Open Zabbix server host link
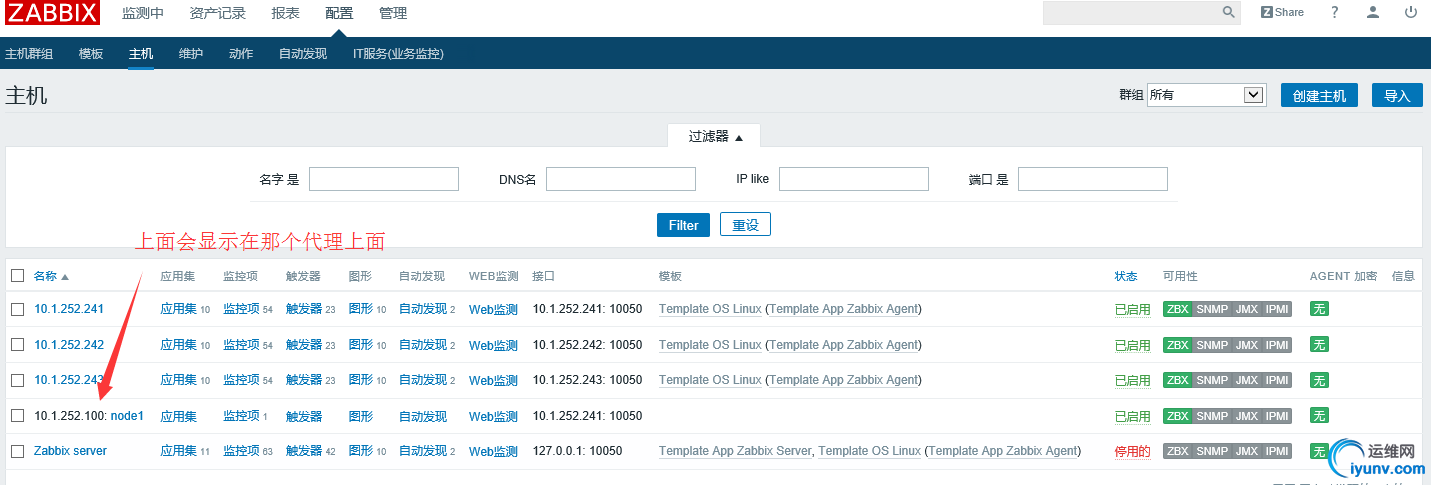The height and width of the screenshot is (485, 1431). coord(70,451)
